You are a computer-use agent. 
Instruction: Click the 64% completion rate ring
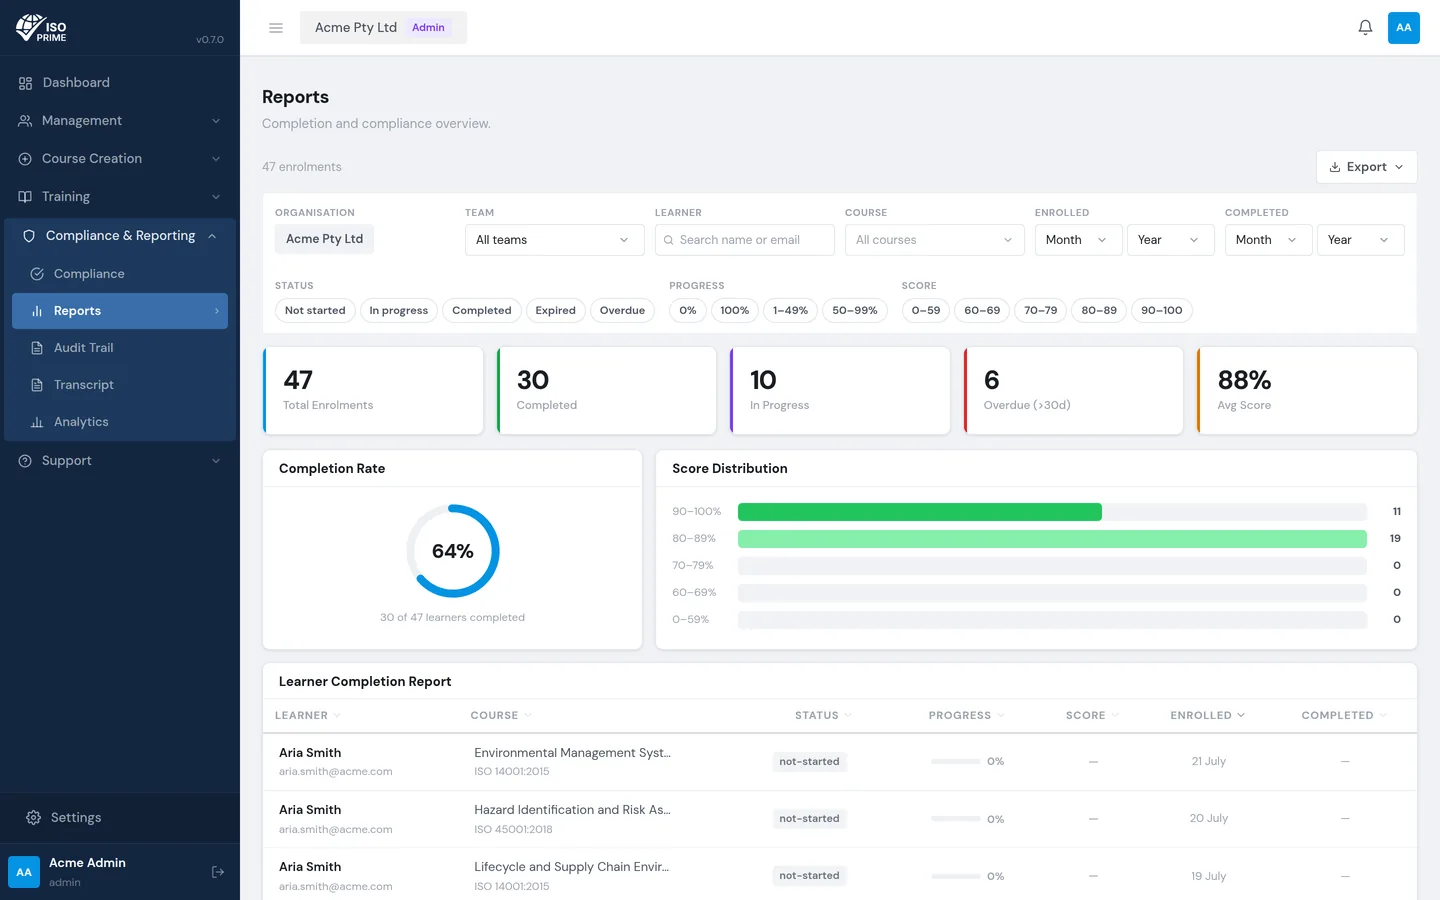(x=453, y=551)
